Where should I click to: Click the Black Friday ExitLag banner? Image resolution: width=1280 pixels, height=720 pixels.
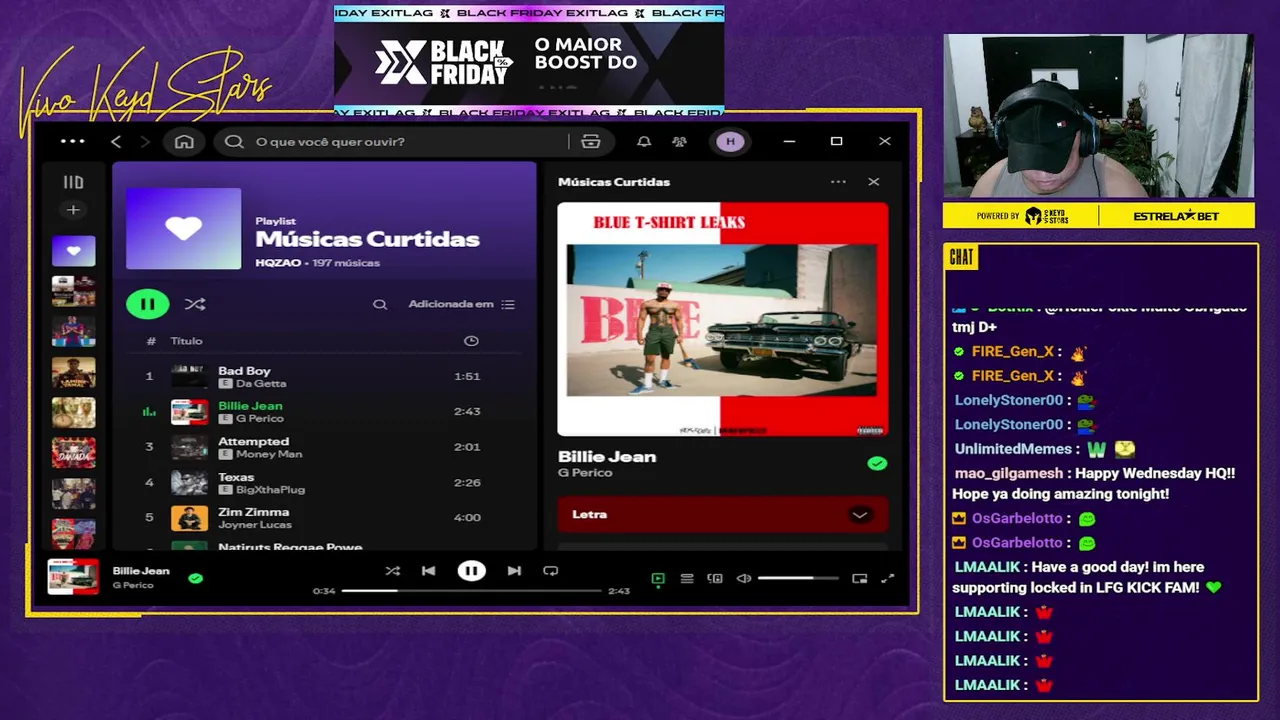tap(529, 62)
